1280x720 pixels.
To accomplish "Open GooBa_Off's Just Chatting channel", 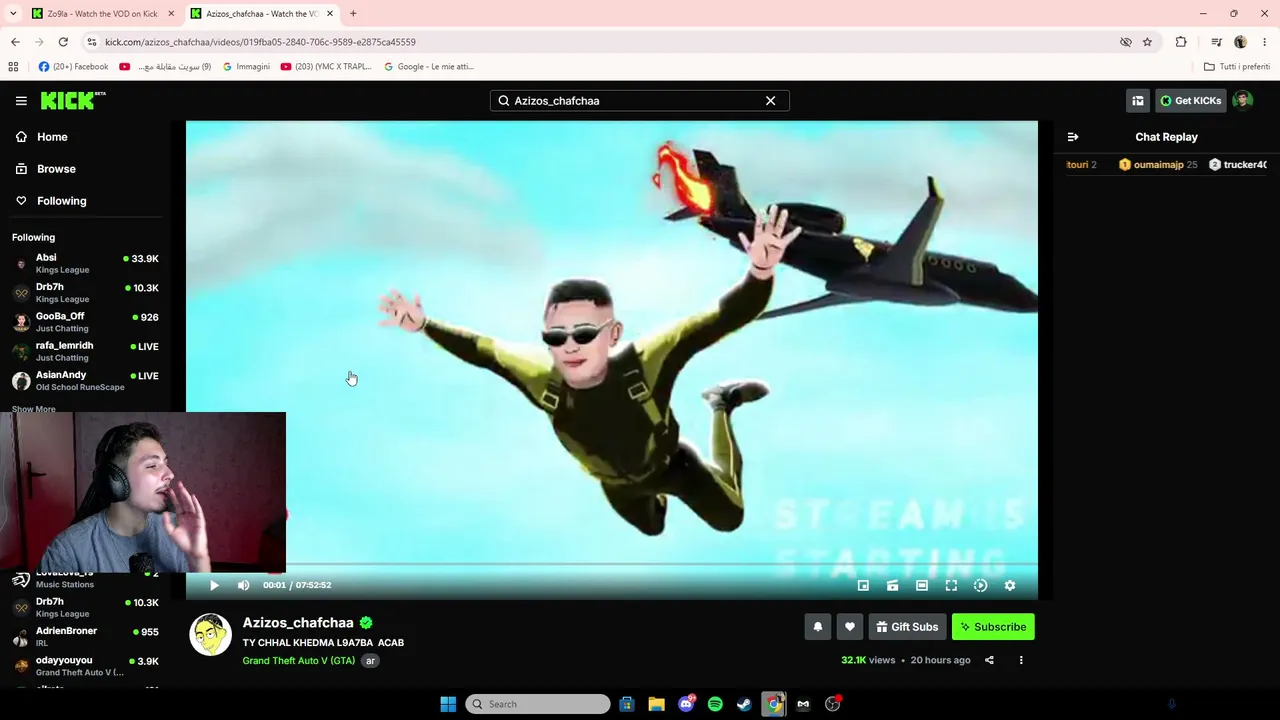I will [86, 322].
